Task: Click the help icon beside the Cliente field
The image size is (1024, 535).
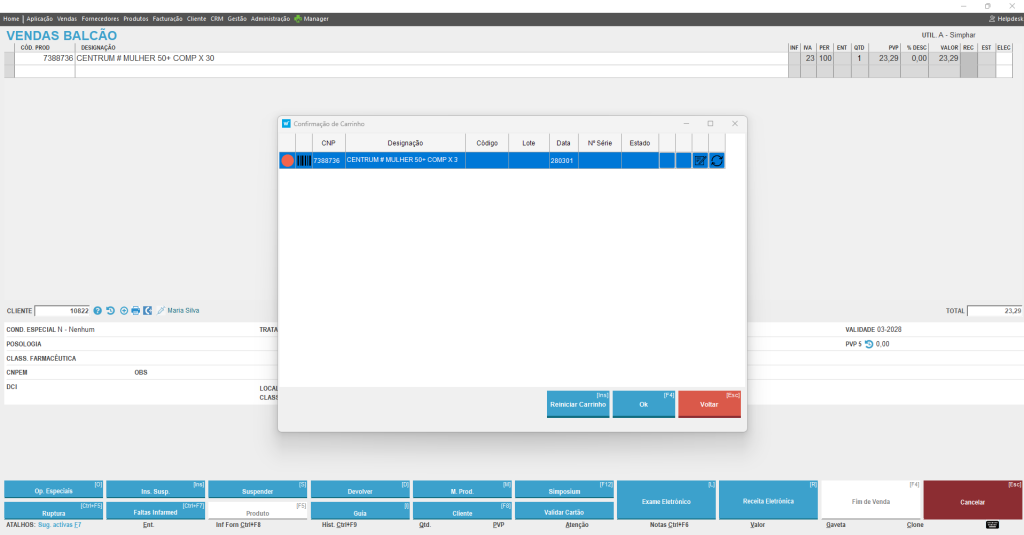Action: (x=97, y=311)
